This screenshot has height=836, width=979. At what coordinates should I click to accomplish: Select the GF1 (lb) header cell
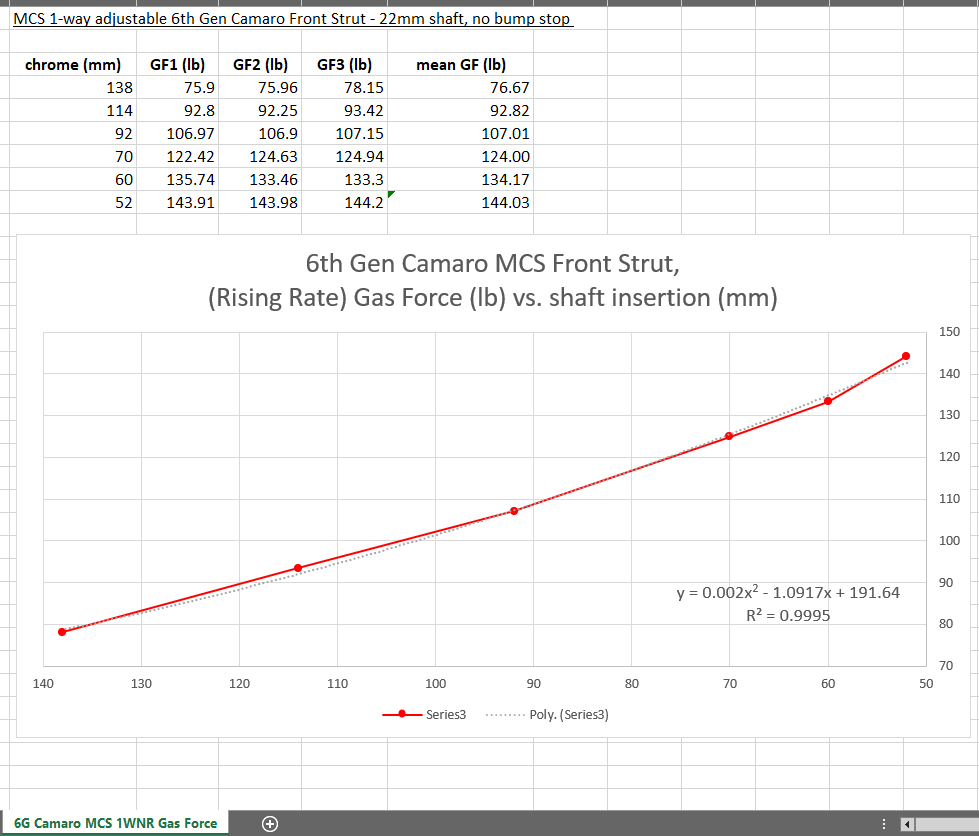coord(177,64)
